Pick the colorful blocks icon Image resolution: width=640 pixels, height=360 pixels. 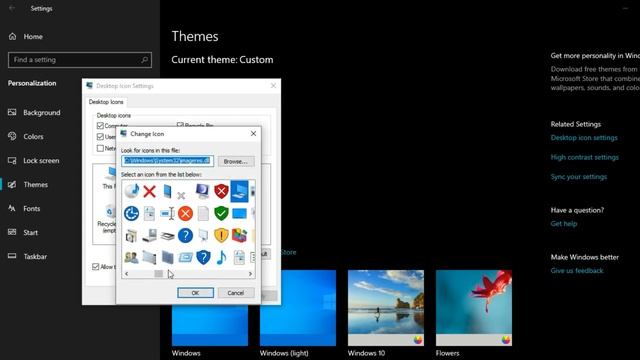[x=239, y=236]
